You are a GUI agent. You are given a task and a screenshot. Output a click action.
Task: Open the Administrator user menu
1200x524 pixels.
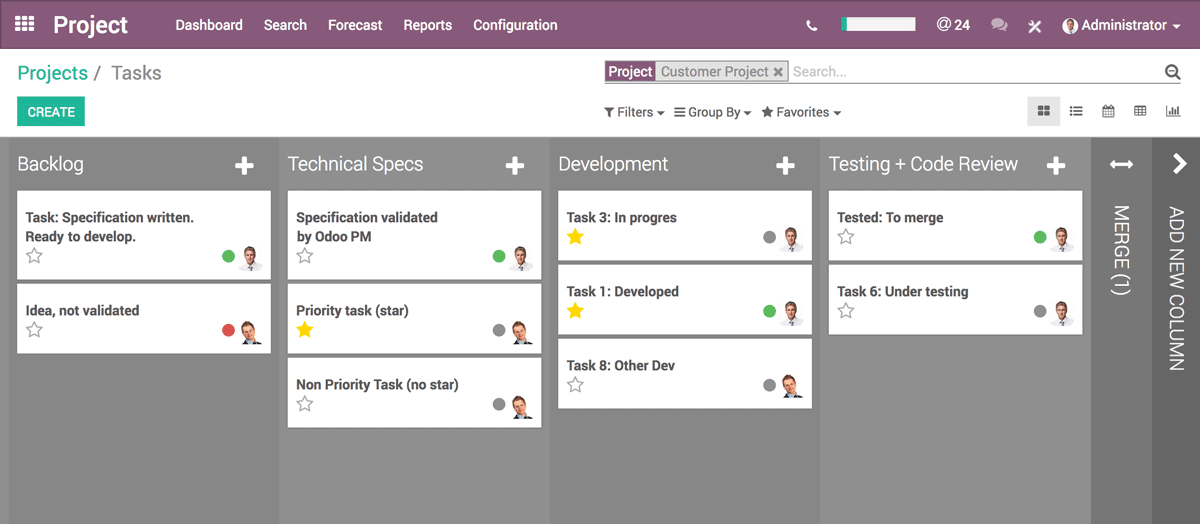[1122, 25]
